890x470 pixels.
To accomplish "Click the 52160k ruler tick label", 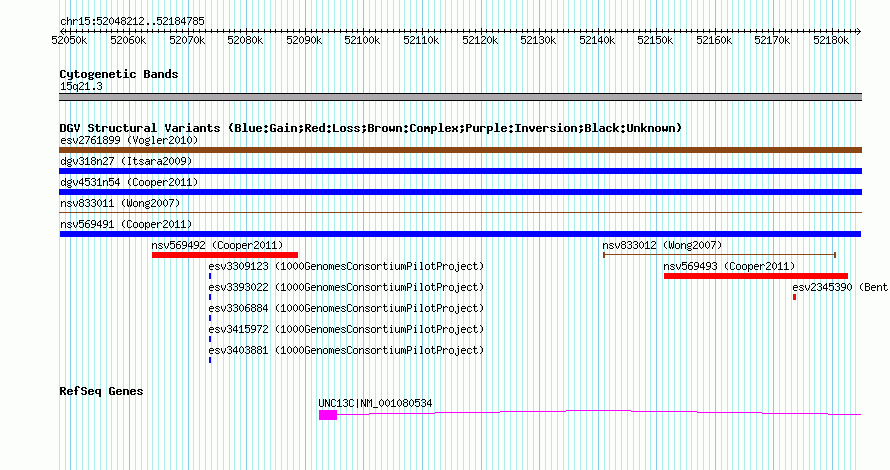I will [x=714, y=40].
